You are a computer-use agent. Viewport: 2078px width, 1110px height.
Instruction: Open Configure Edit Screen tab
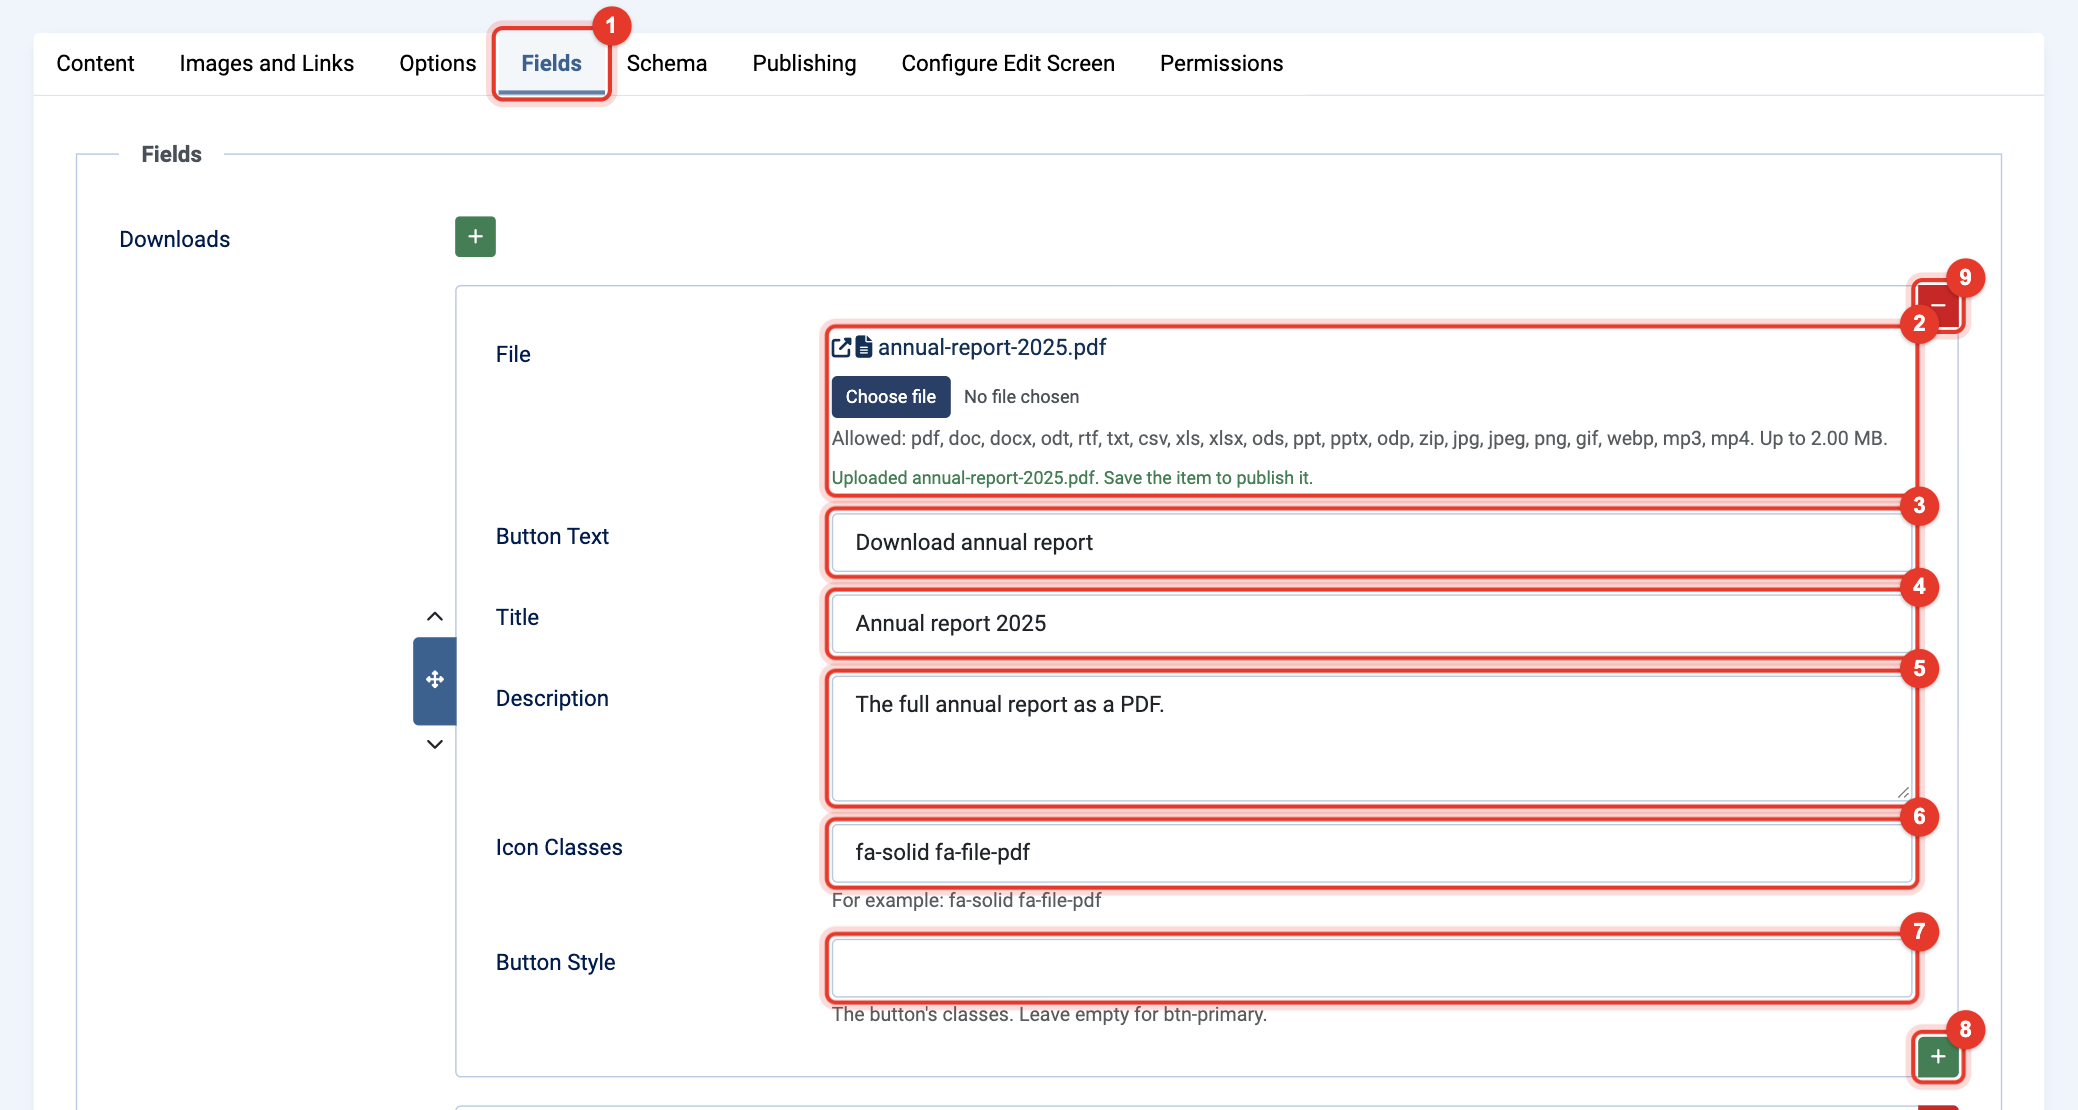1008,63
